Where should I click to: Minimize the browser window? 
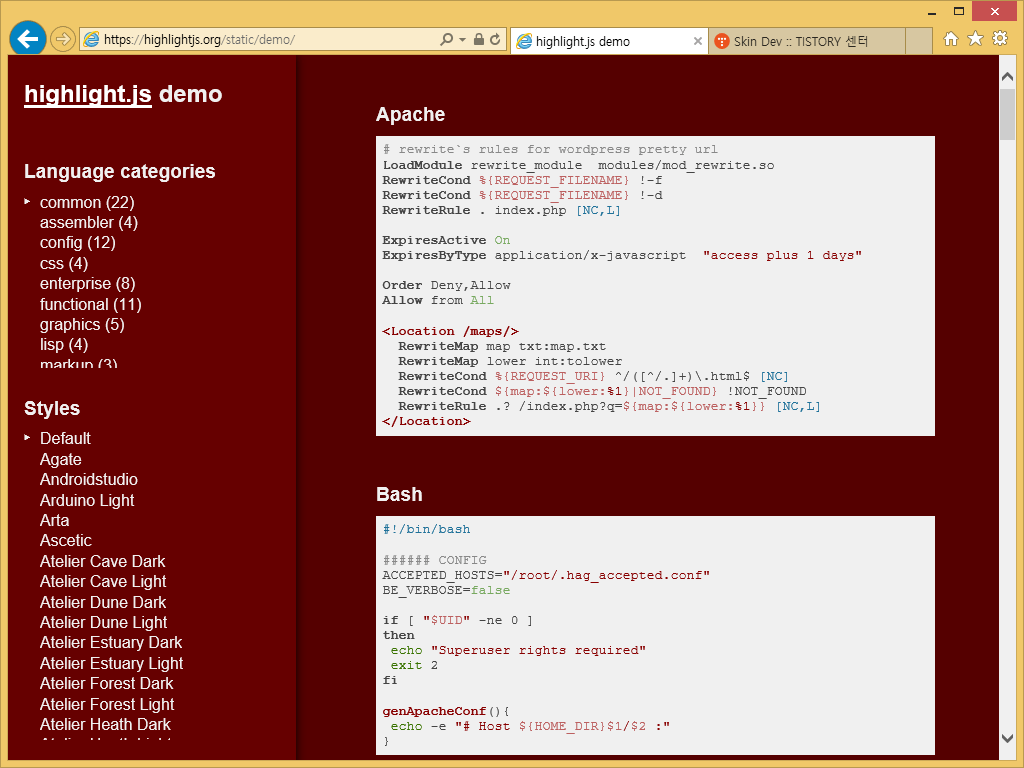coord(932,12)
